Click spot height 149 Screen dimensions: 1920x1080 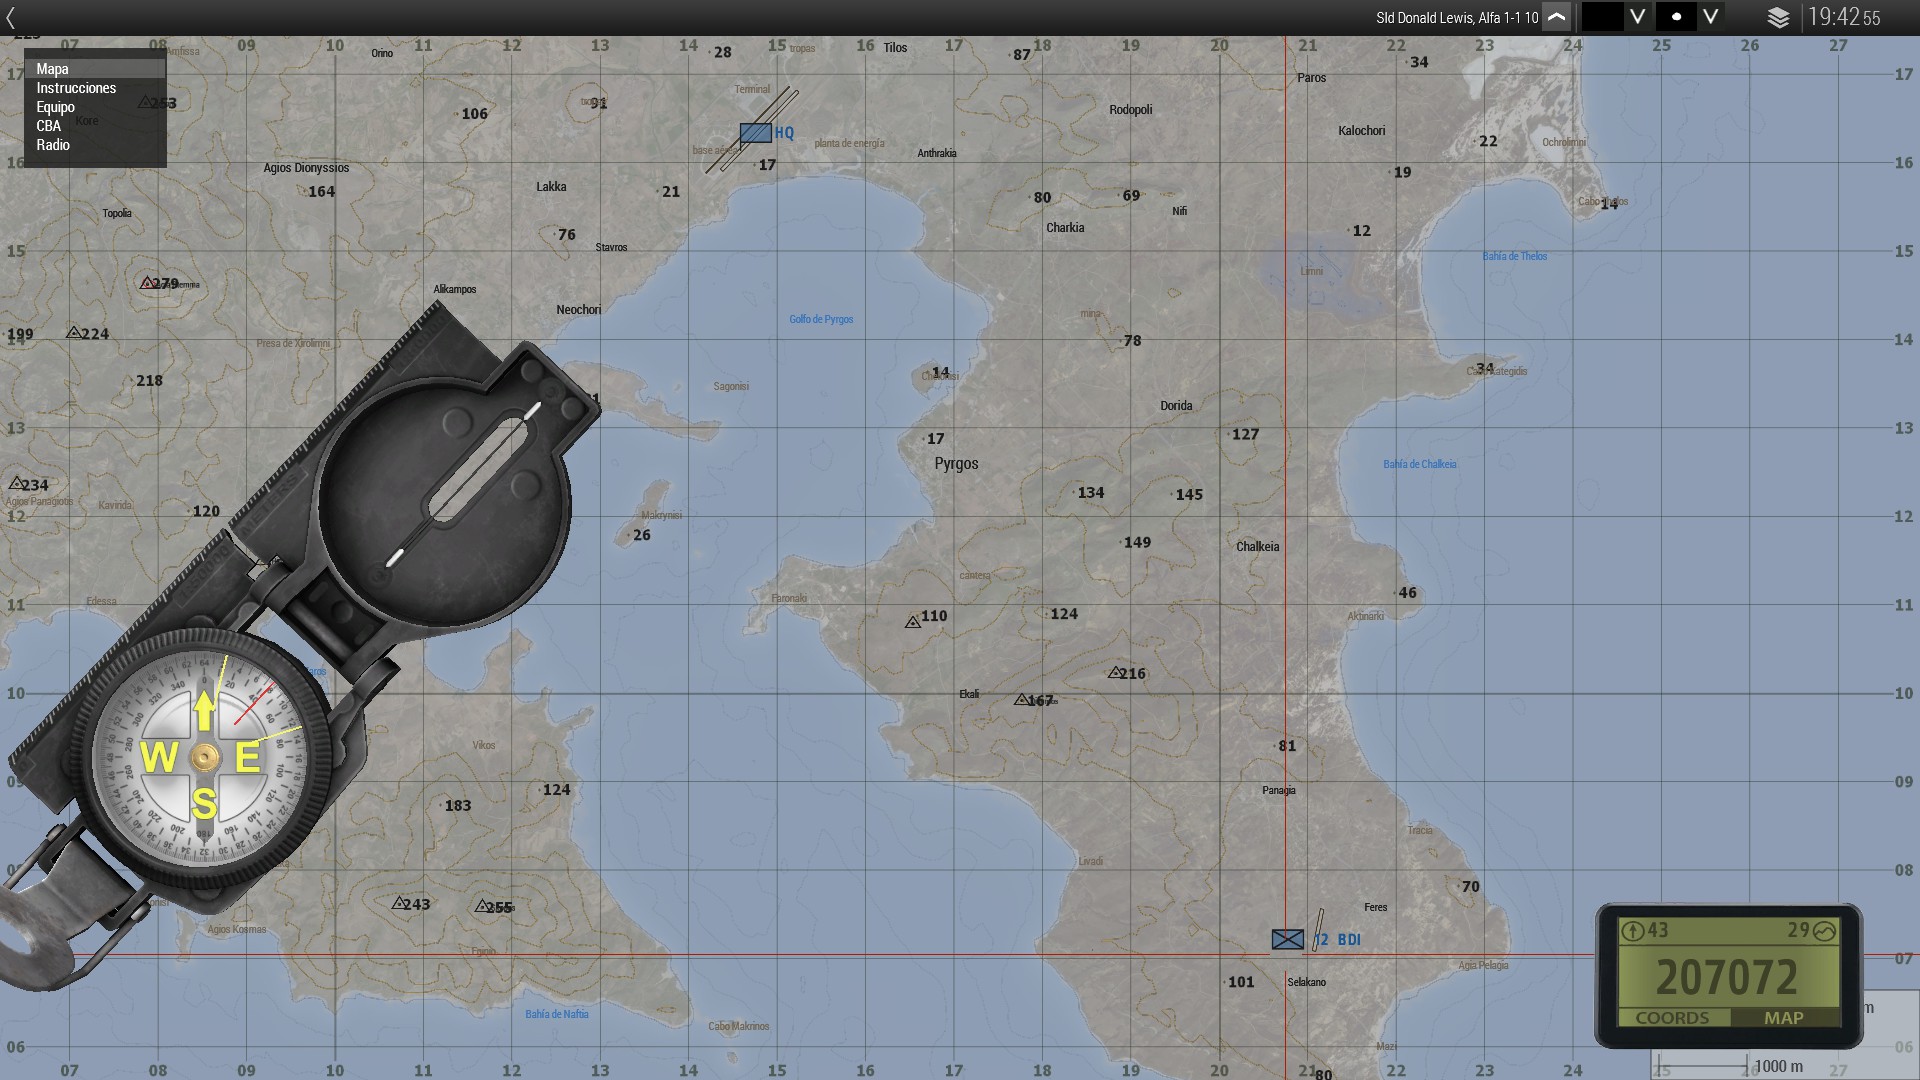coord(1137,542)
